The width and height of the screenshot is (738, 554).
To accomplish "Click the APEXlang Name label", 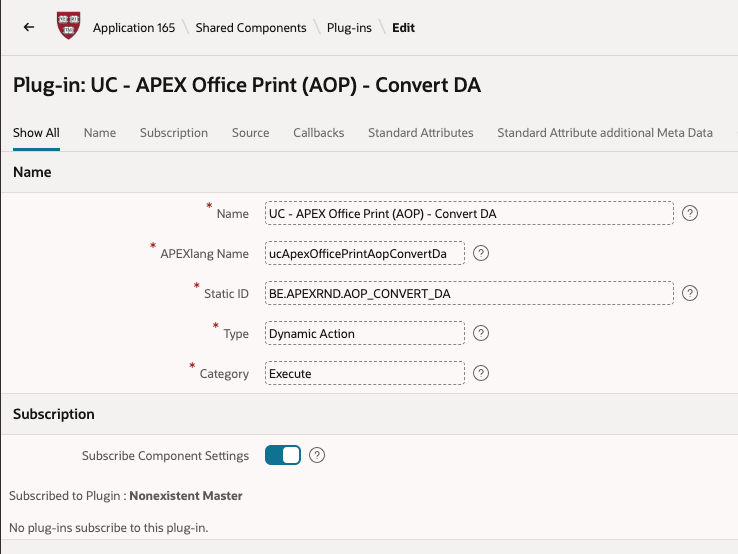I will coord(204,254).
